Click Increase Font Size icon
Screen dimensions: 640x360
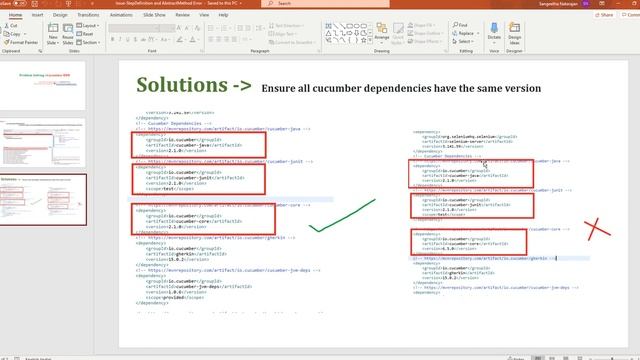179,28
